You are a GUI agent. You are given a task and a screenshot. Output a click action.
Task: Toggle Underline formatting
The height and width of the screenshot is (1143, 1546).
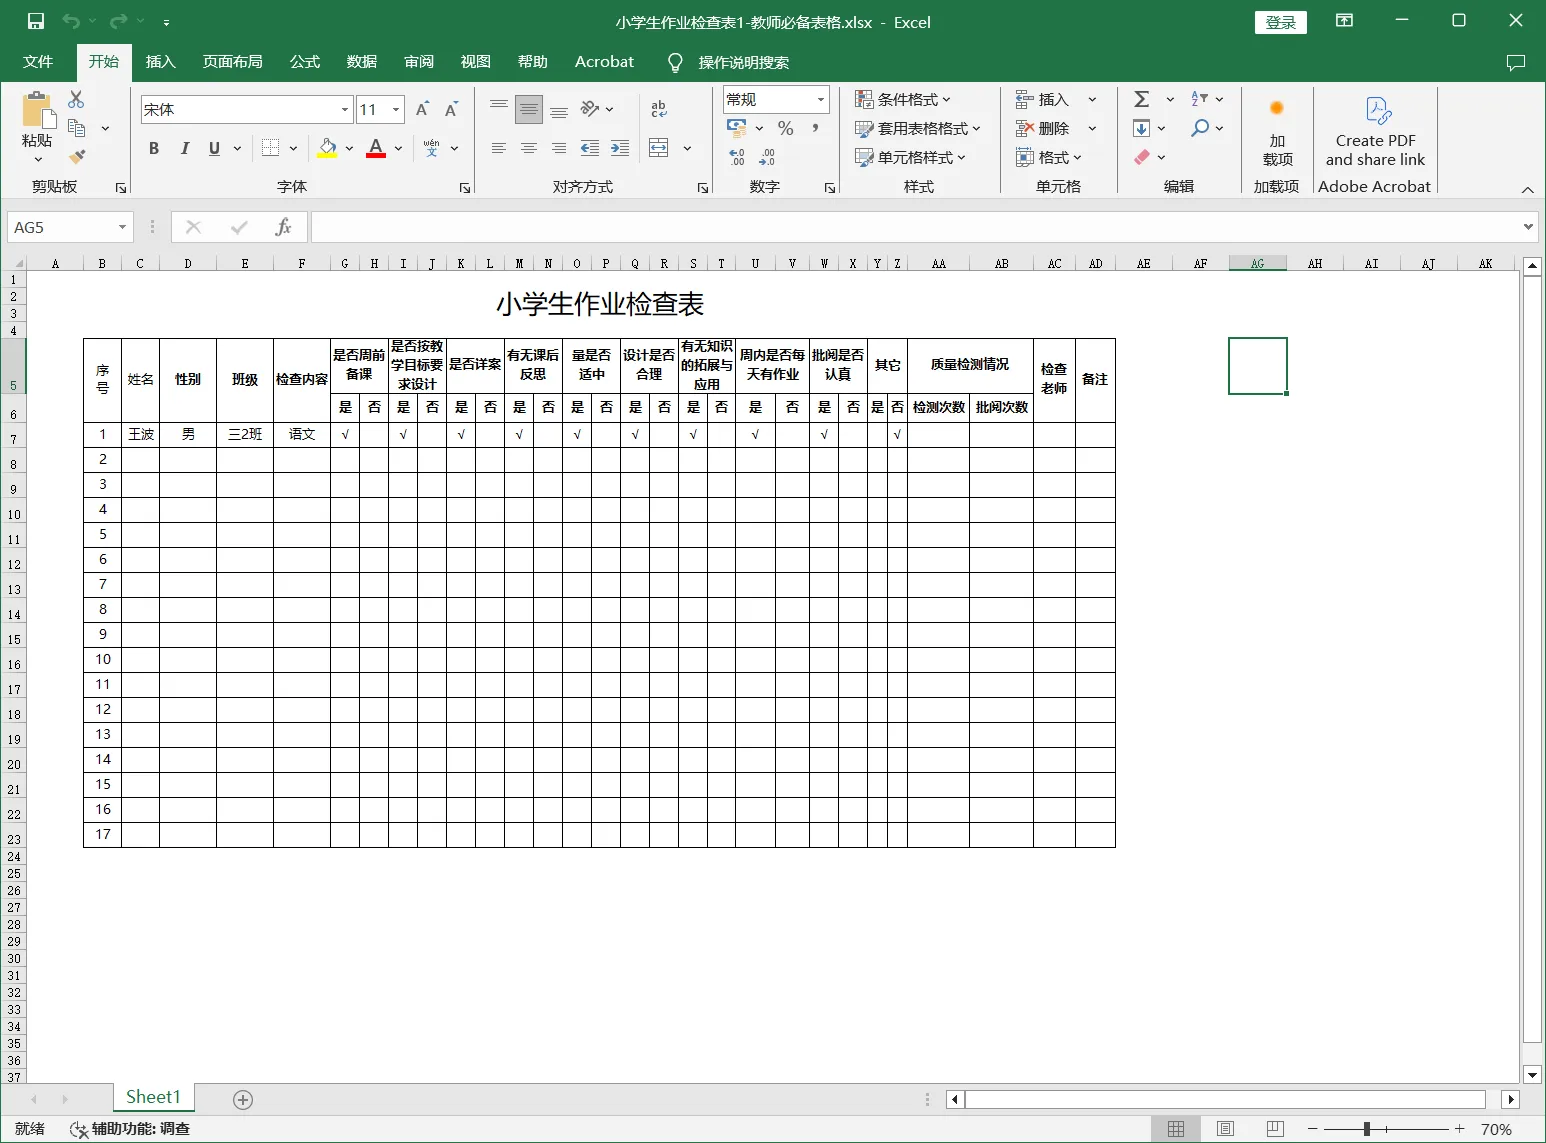click(214, 148)
